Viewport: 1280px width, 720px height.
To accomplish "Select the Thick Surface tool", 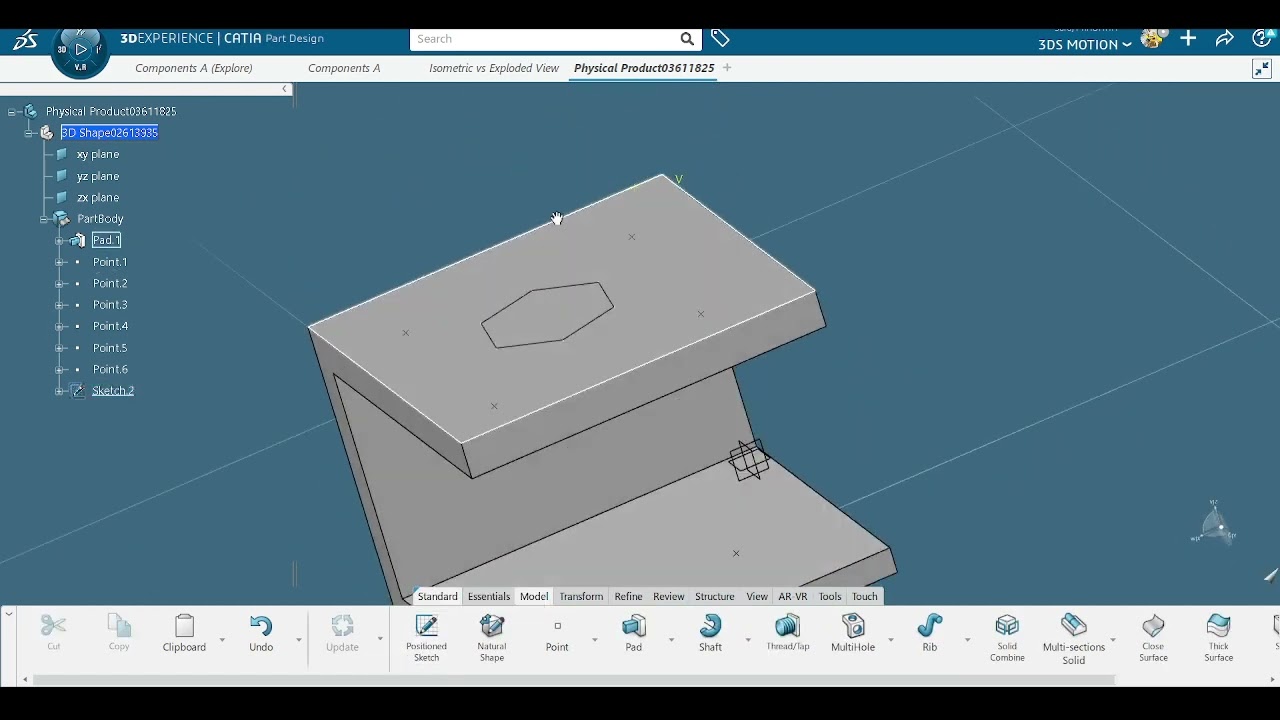I will [x=1218, y=637].
